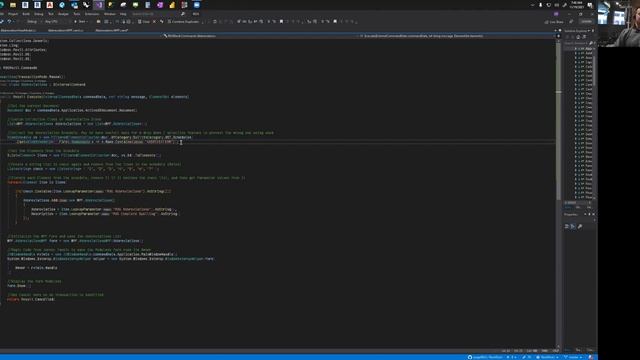Image resolution: width=640 pixels, height=360 pixels.
Task: Switch to the third document tab
Action: pos(112,31)
